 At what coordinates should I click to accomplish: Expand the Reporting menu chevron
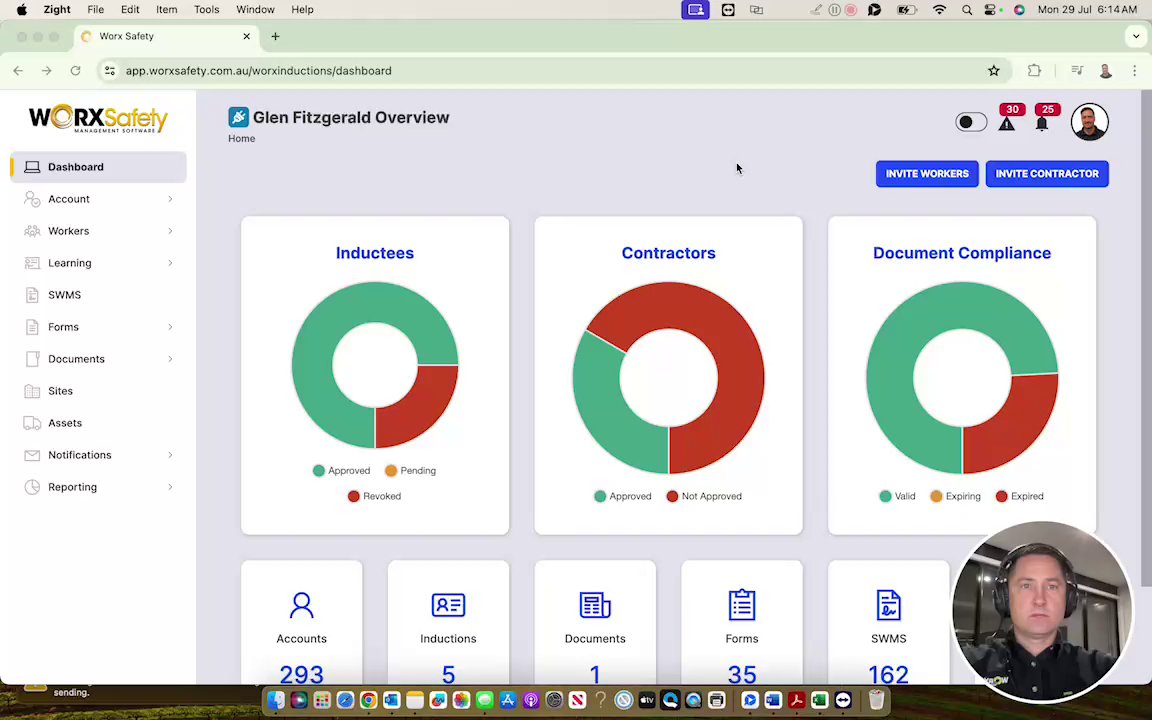[x=170, y=487]
